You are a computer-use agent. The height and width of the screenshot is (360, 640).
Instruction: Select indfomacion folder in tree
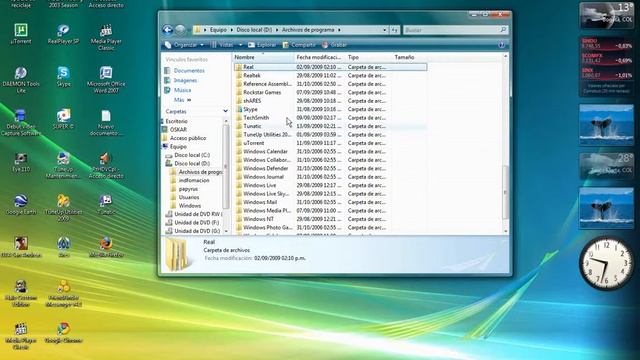[194, 180]
